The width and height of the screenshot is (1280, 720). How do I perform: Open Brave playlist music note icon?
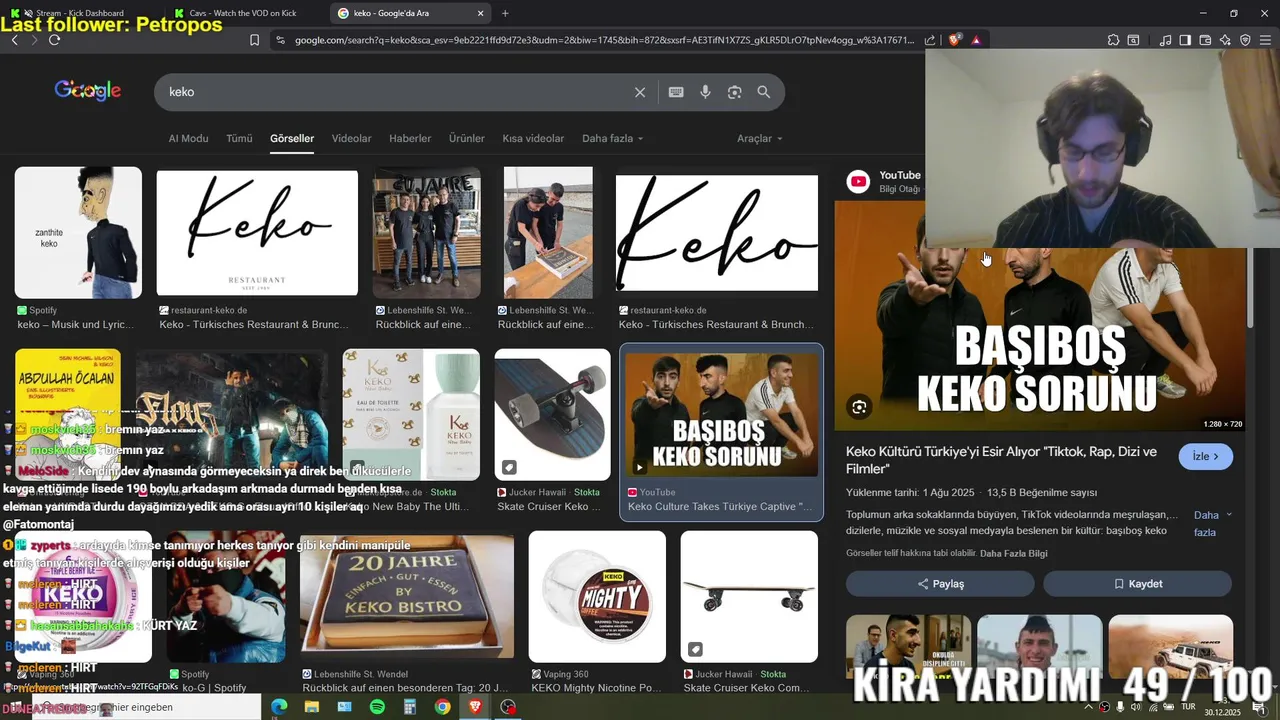1165,40
